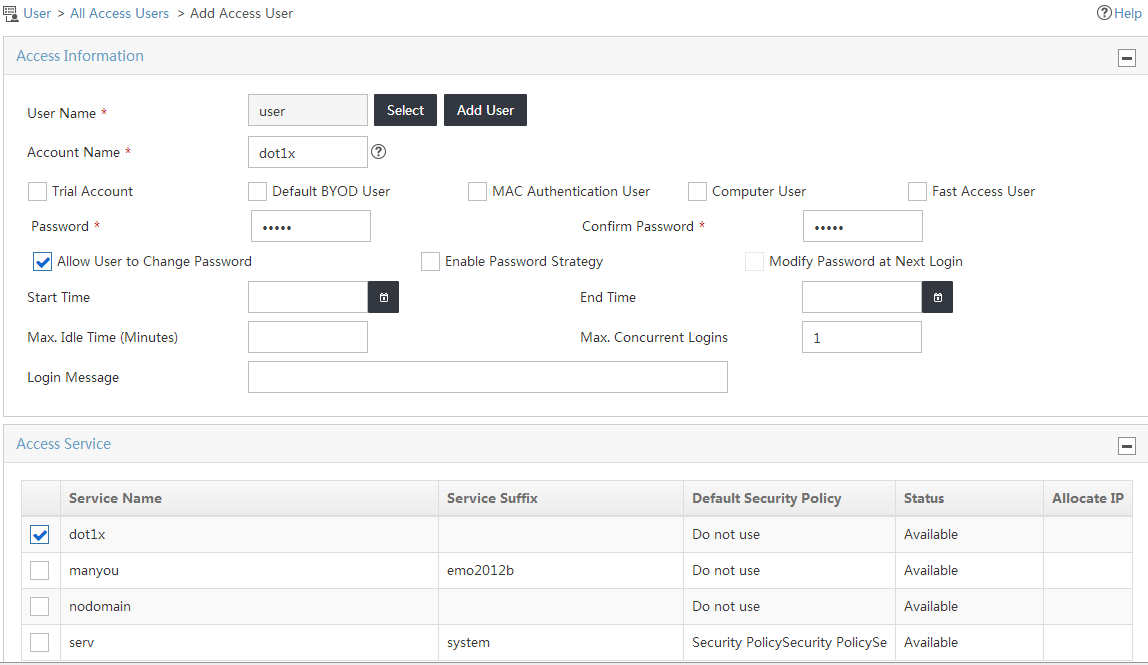This screenshot has width=1148, height=665.
Task: Select the nodomain service checkbox
Action: (40, 606)
